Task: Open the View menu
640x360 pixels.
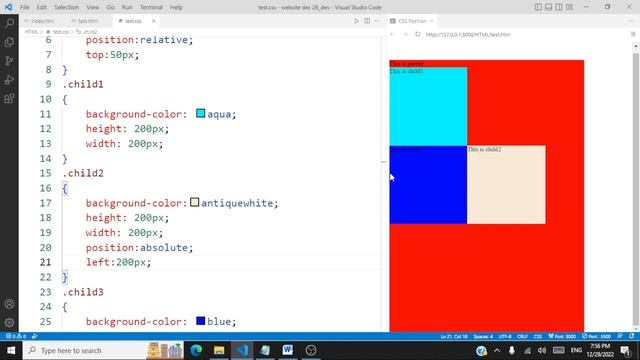Action: (93, 7)
